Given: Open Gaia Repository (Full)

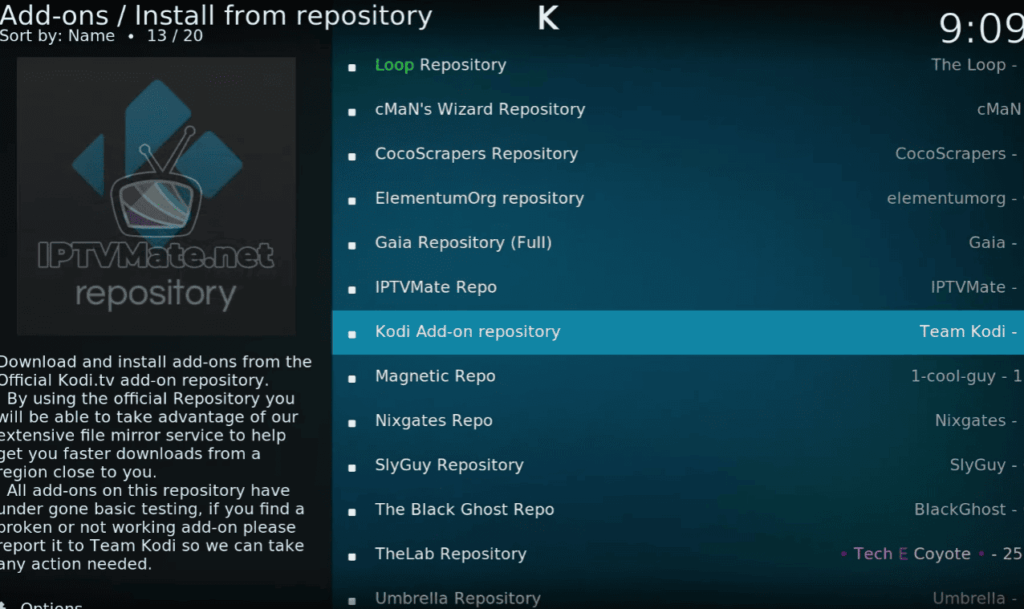Looking at the screenshot, I should pos(678,243).
